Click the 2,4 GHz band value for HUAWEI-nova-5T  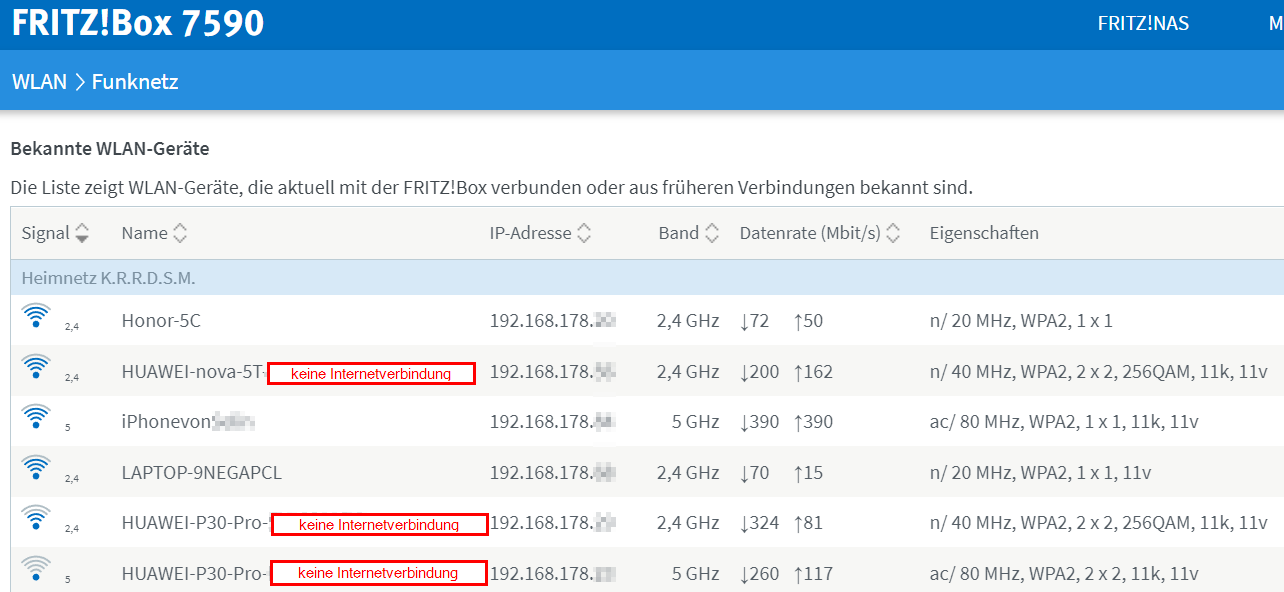click(688, 372)
